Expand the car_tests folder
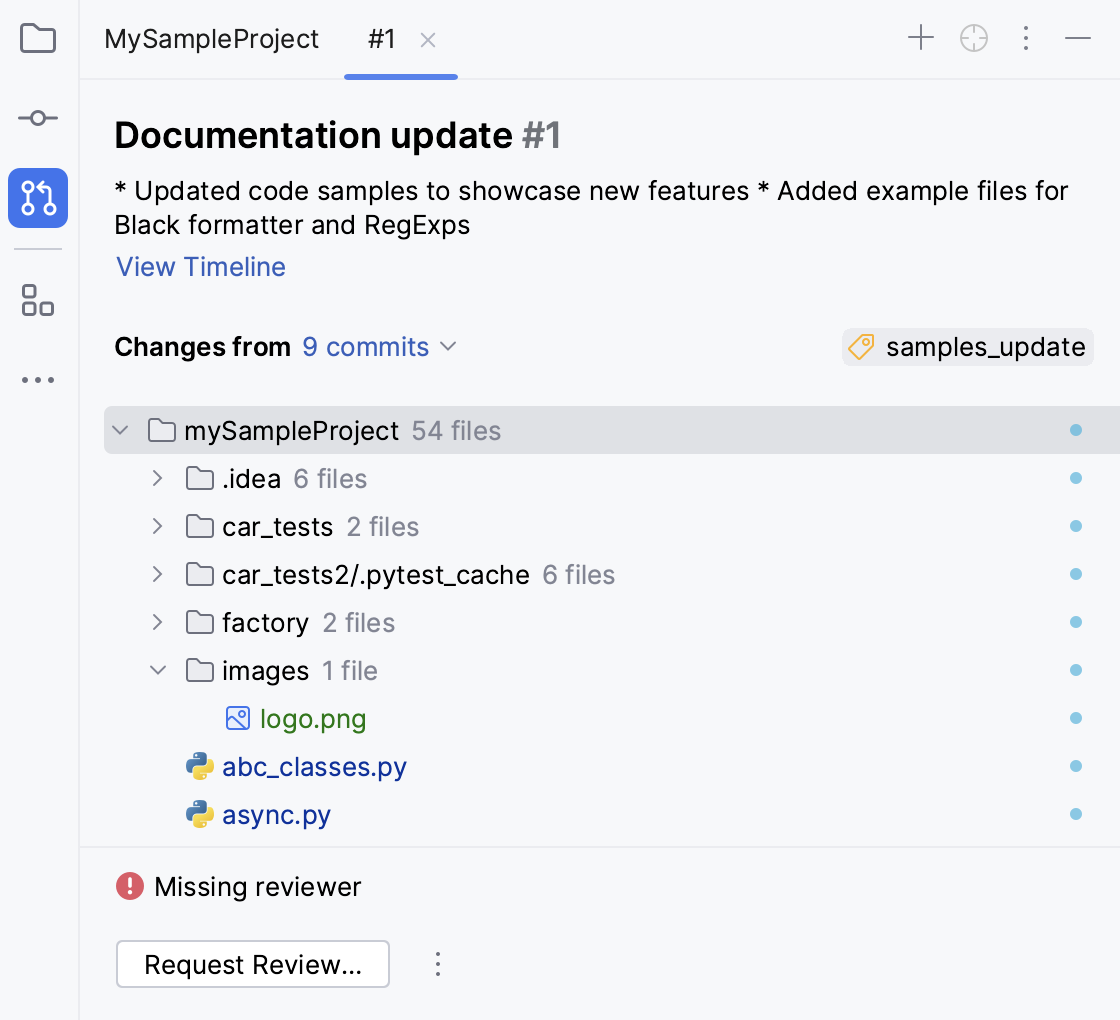 coord(157,526)
